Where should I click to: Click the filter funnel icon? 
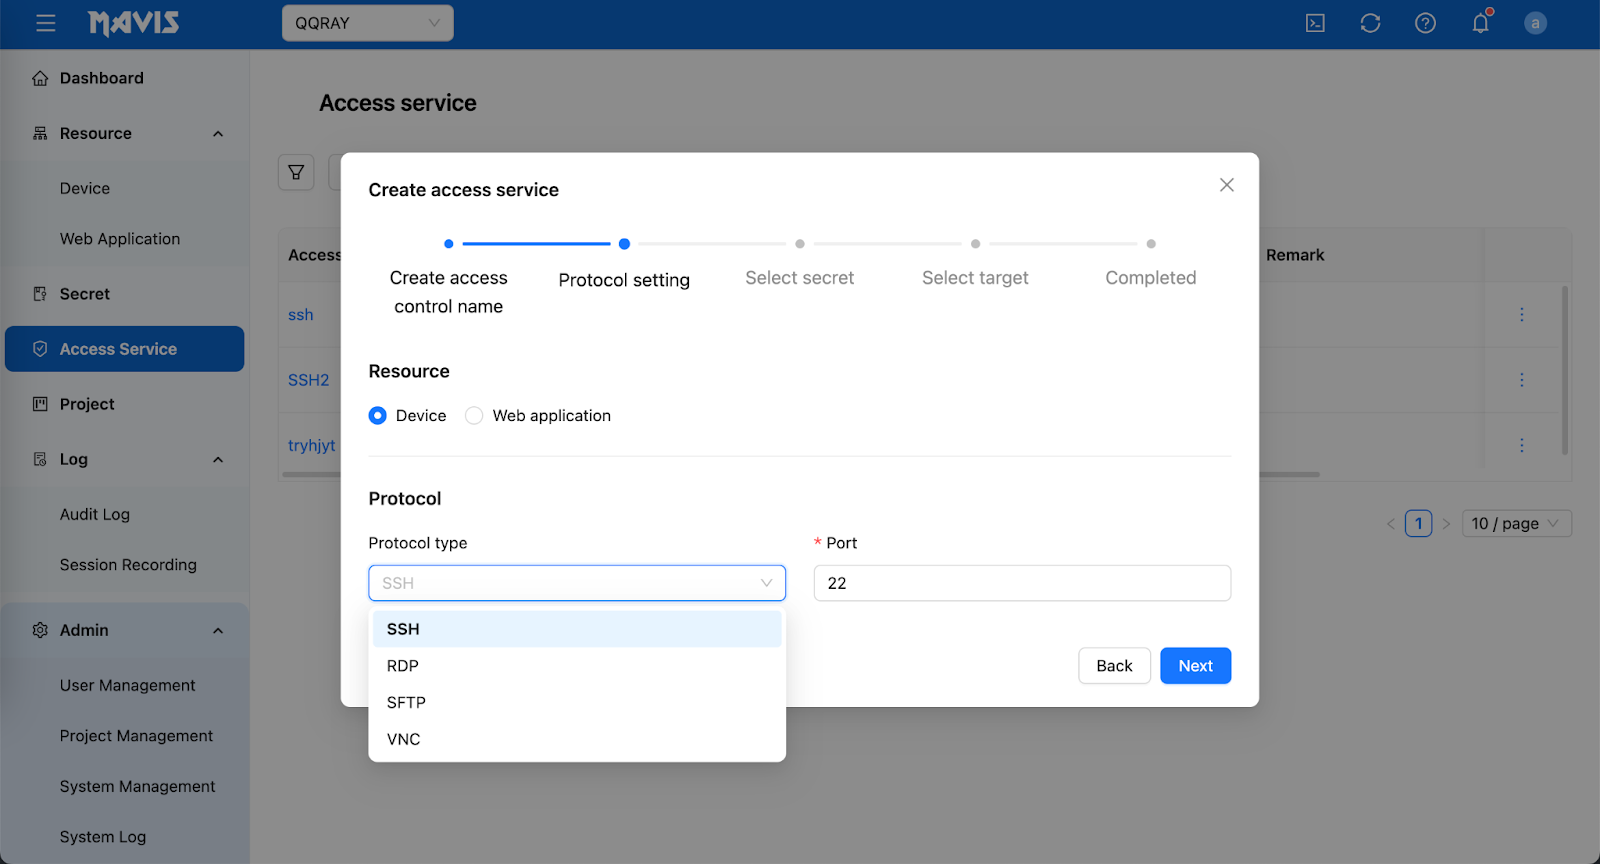296,172
